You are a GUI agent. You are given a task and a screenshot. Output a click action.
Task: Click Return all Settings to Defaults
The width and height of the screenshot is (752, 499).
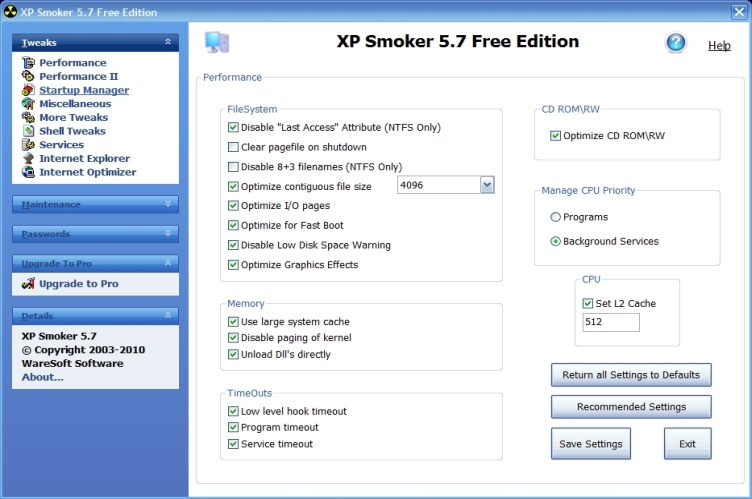(x=631, y=375)
